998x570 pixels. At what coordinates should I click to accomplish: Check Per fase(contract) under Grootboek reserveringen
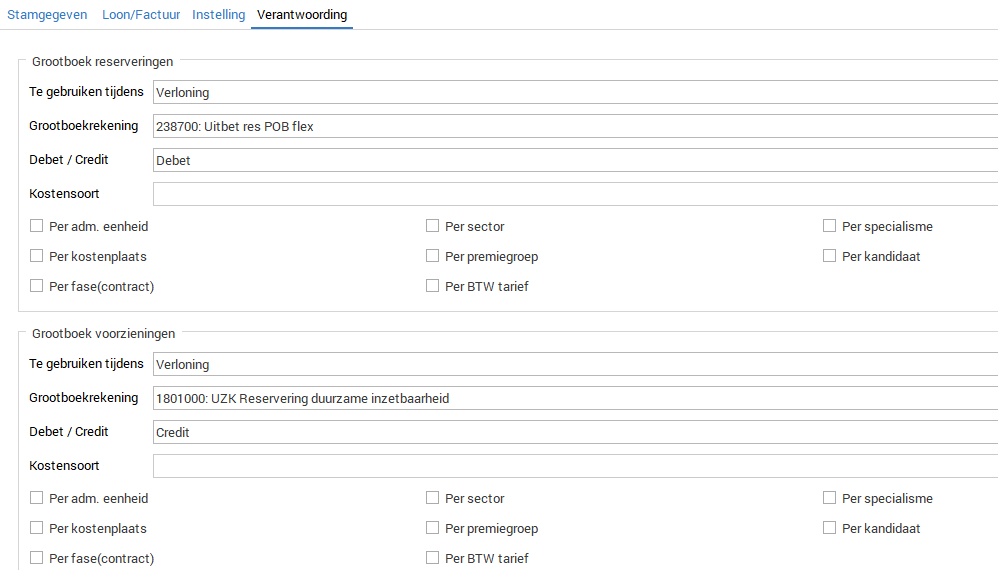point(37,287)
